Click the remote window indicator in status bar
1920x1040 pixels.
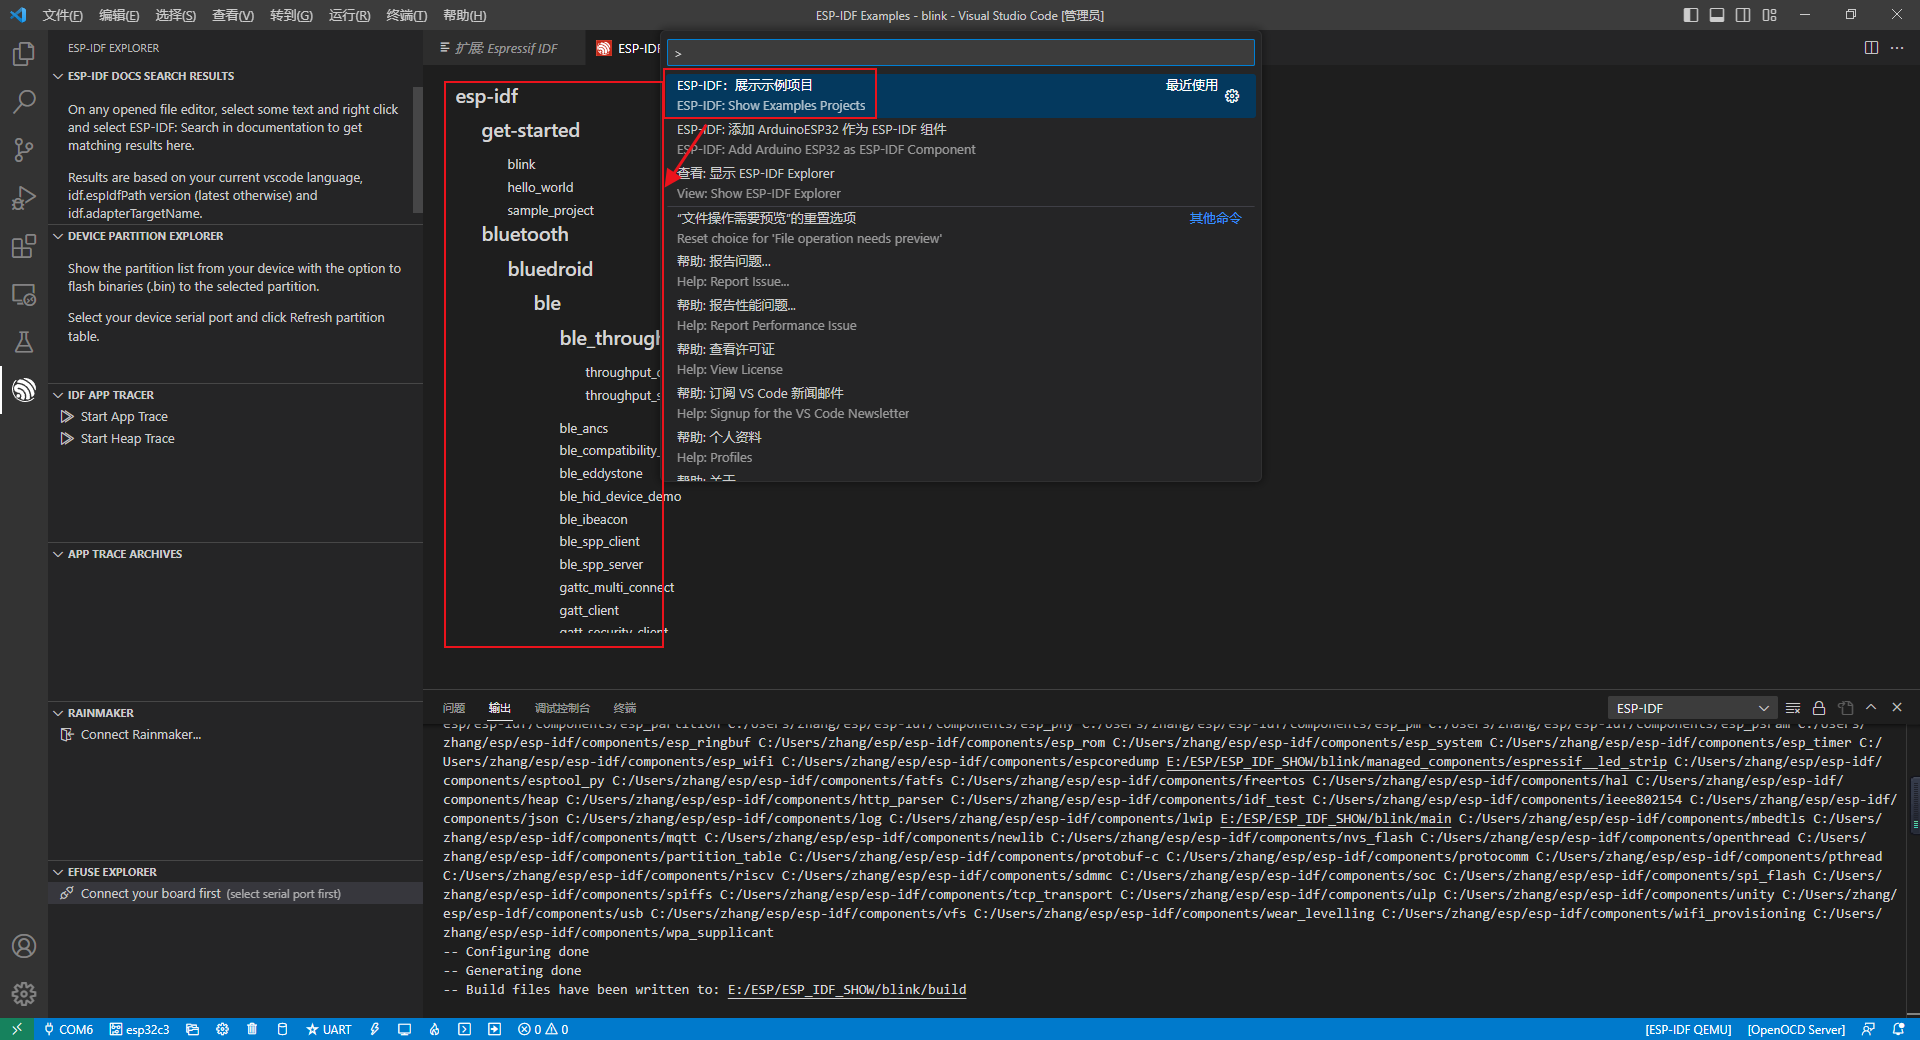click(17, 1029)
